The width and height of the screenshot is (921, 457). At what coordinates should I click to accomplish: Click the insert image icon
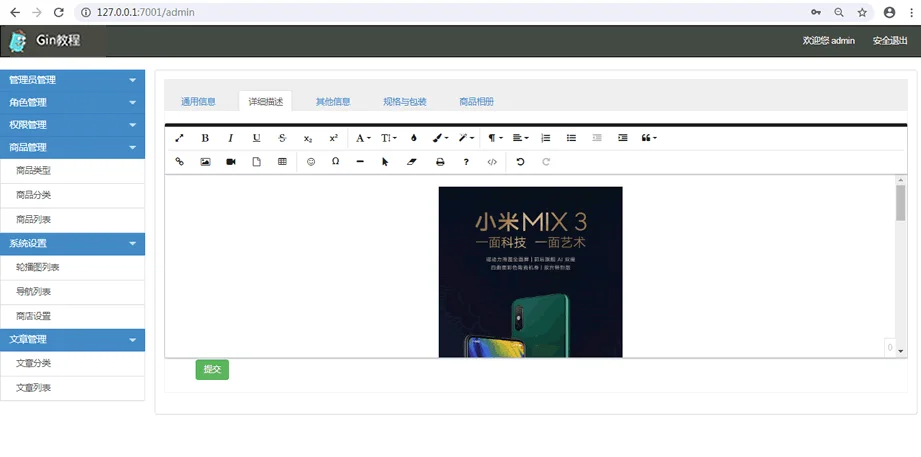click(205, 162)
